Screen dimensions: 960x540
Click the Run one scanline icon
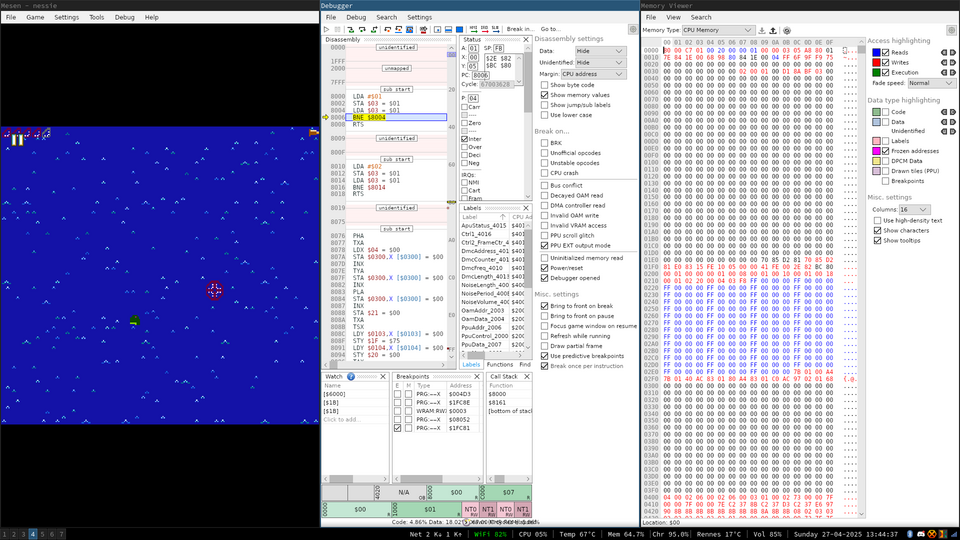[x=448, y=29]
